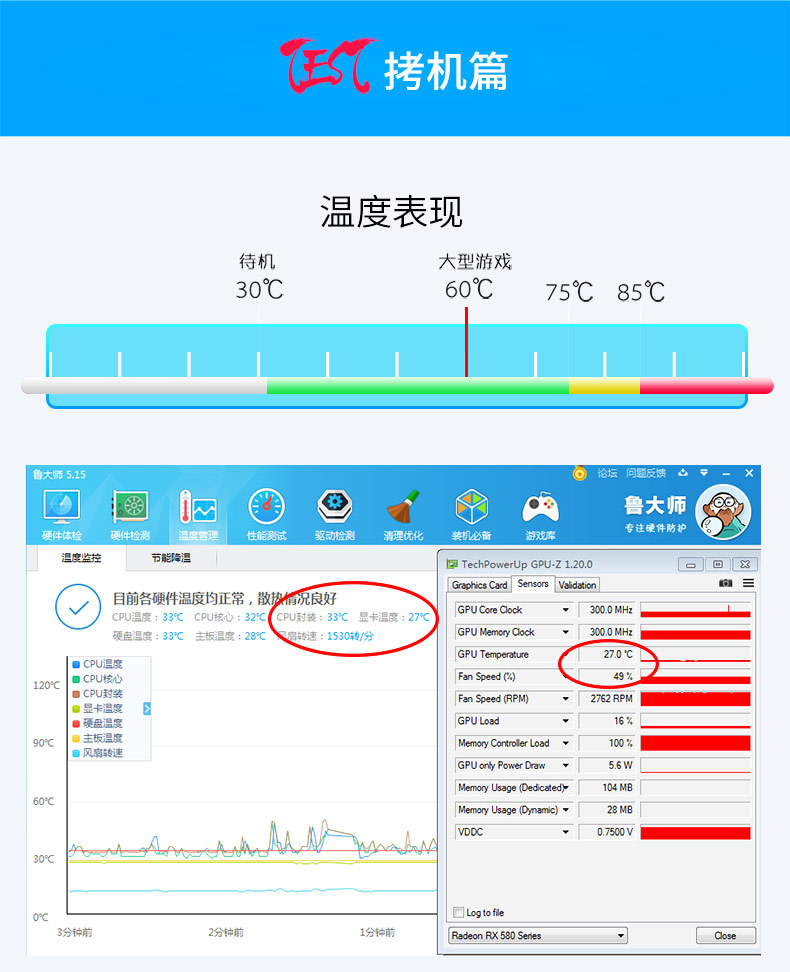Viewport: 790px width, 972px height.
Task: Open Fan Speed (RPM) sensor dropdown
Action: pos(566,699)
